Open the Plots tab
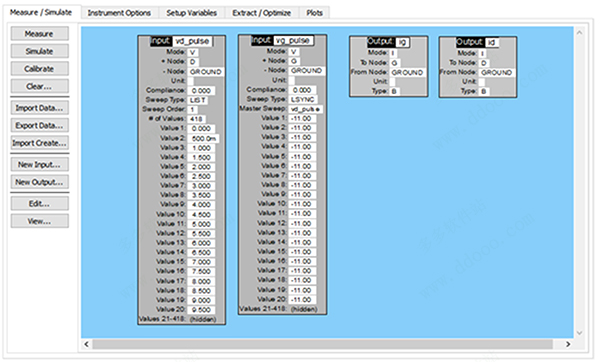This screenshot has height=362, width=600. coord(314,13)
